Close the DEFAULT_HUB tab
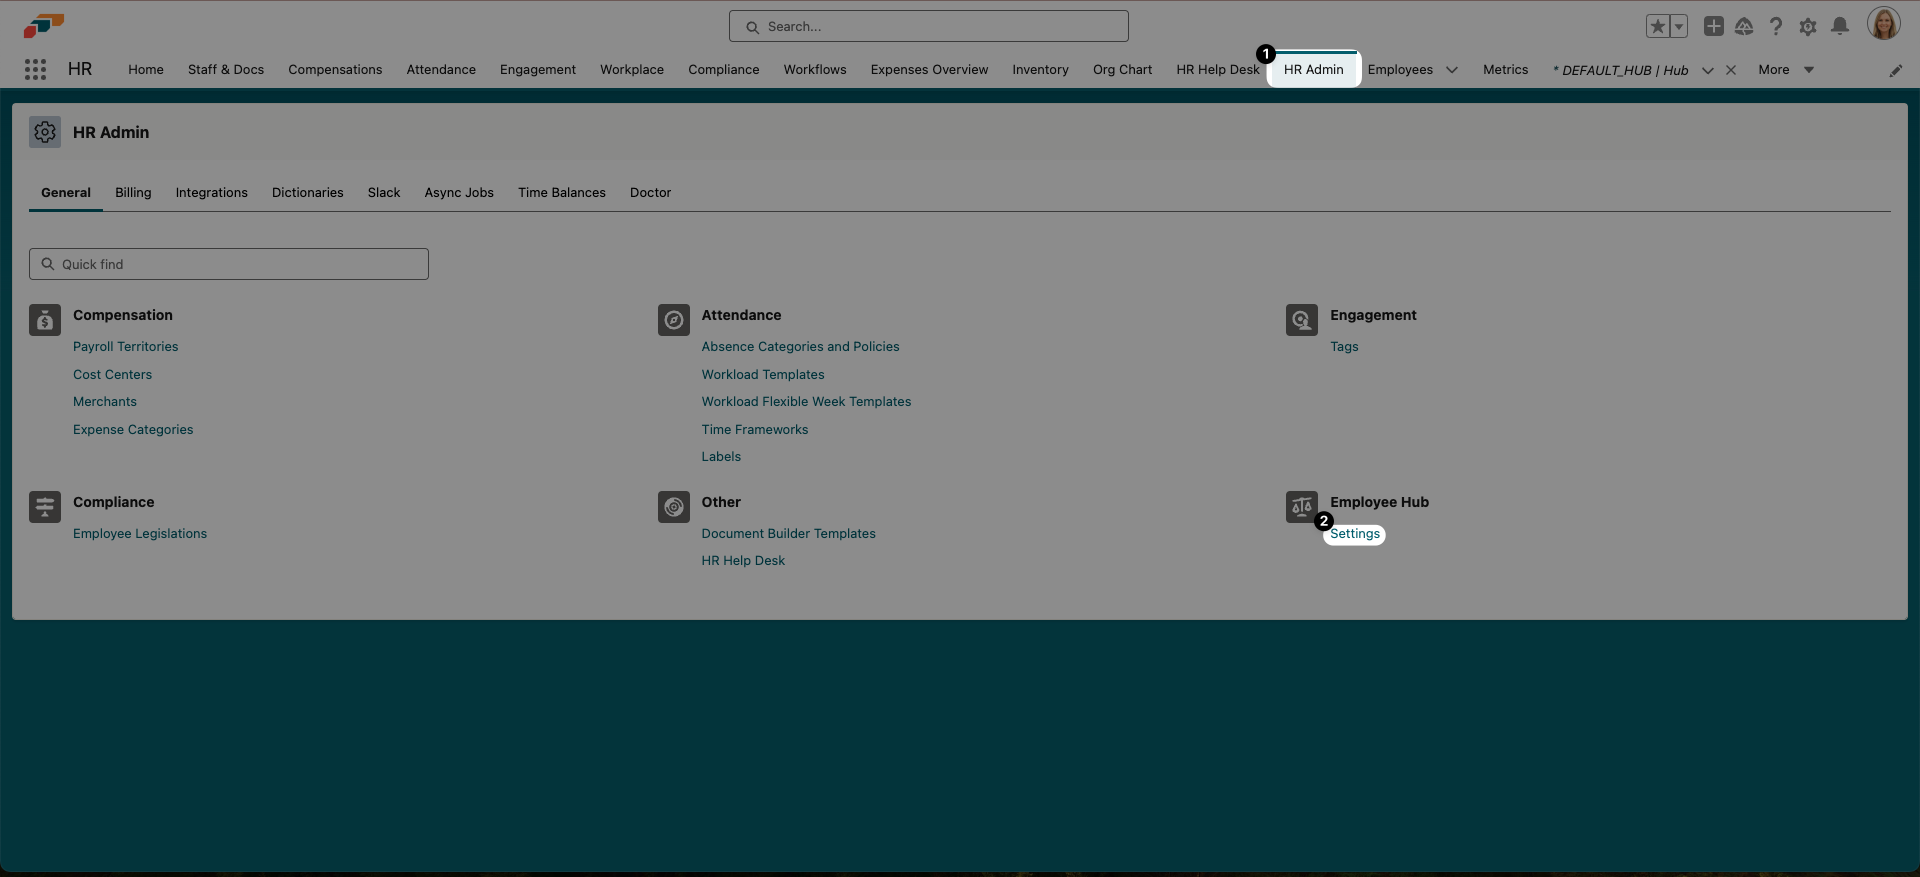This screenshot has width=1920, height=877. tap(1731, 70)
